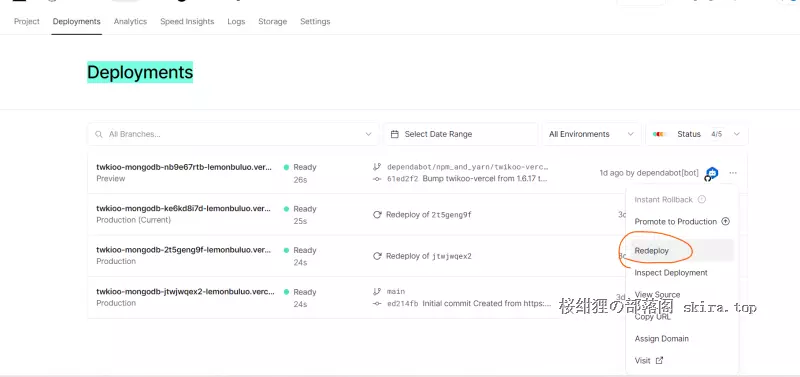
Task: Open the All Environments dropdown
Action: (591, 134)
